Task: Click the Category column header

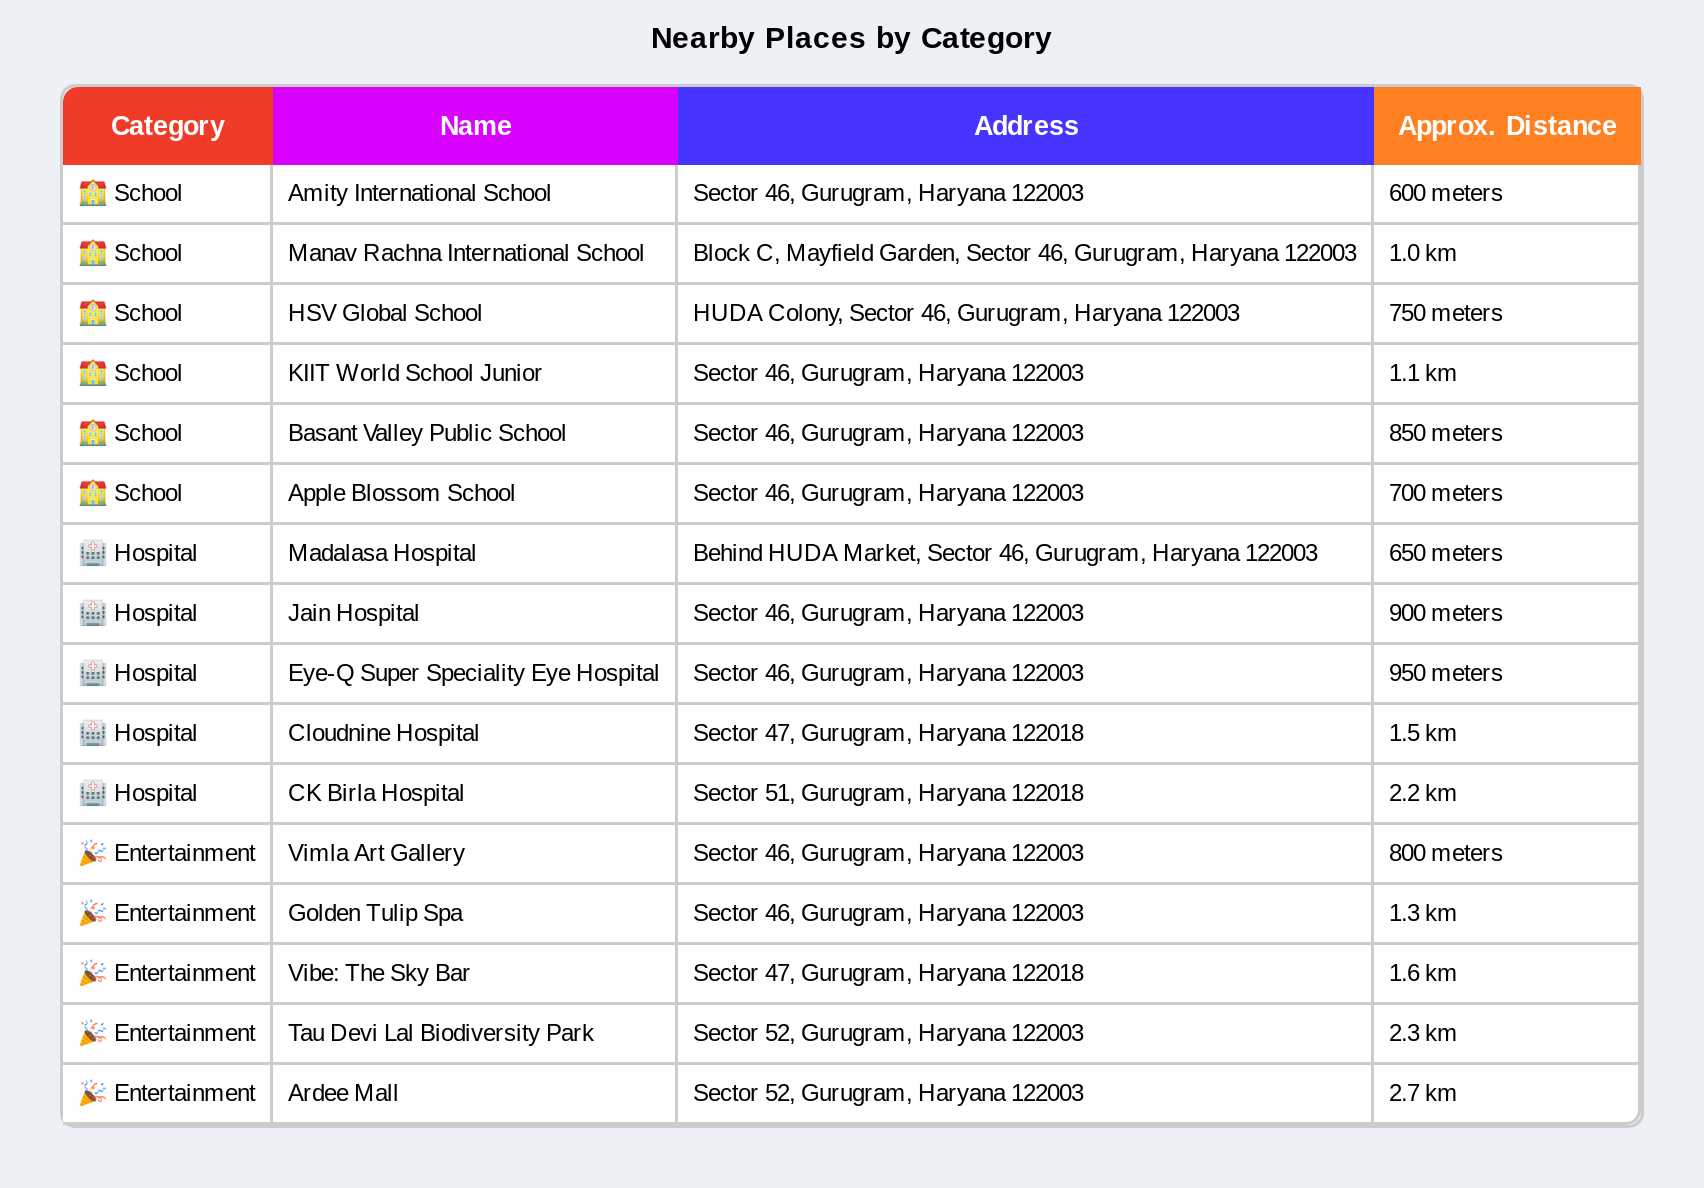Action: 167,126
